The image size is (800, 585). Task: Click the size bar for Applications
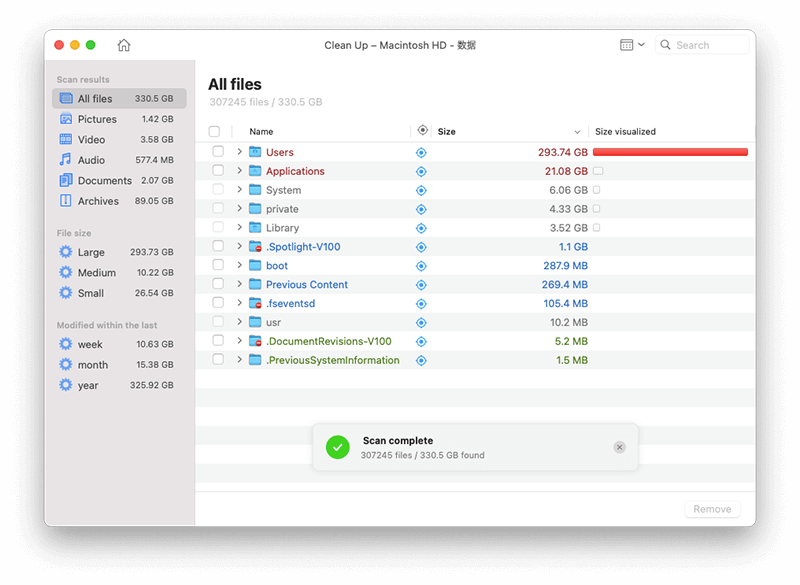[x=598, y=171]
